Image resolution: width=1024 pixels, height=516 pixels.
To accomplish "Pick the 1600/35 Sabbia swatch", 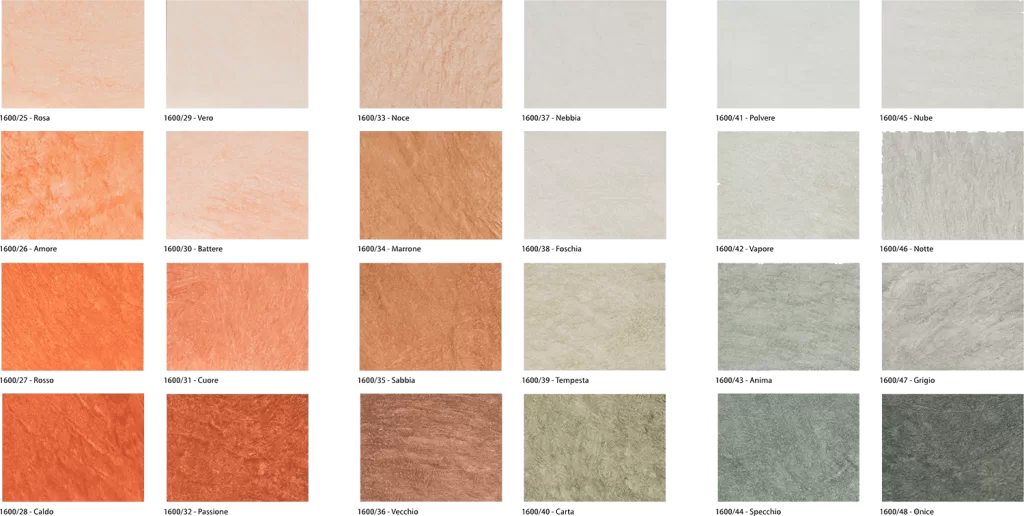I will click(x=431, y=316).
